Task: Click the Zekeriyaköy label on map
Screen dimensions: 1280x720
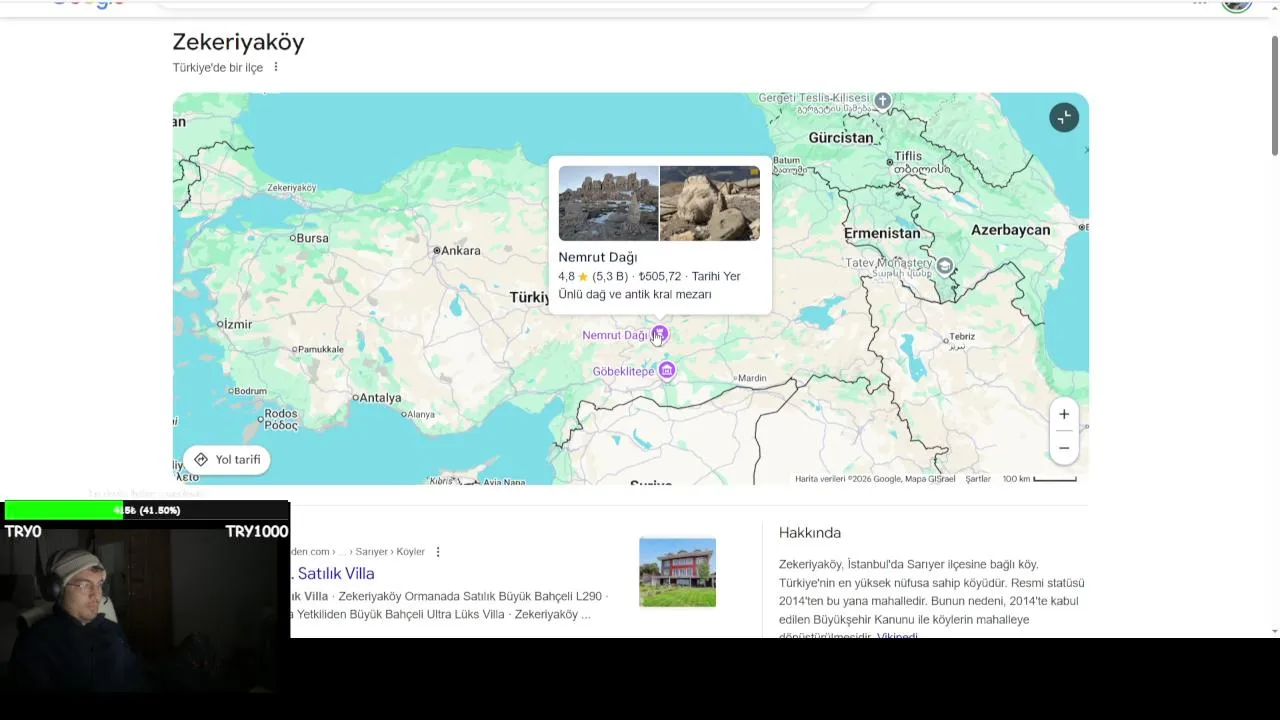Action: pyautogui.click(x=292, y=188)
